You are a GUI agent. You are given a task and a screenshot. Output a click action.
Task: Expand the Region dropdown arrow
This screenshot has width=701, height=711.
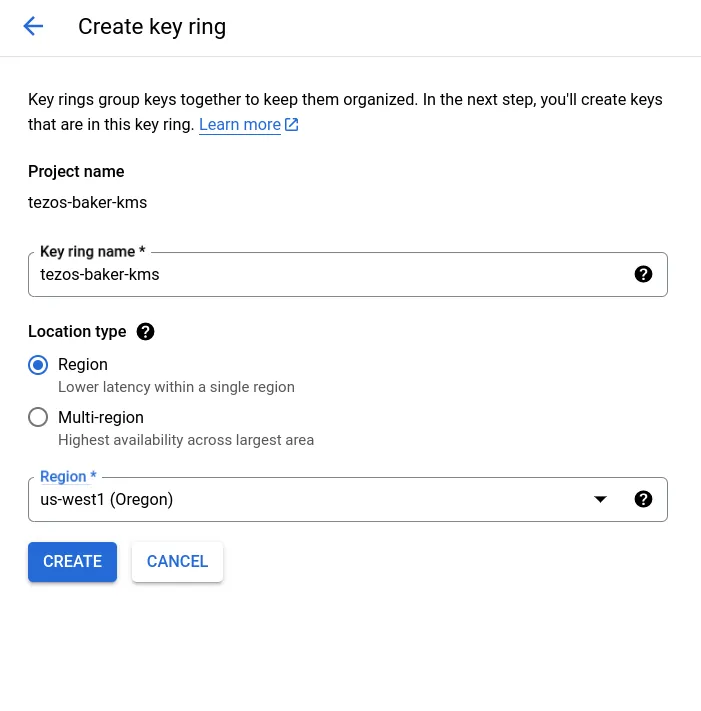600,499
